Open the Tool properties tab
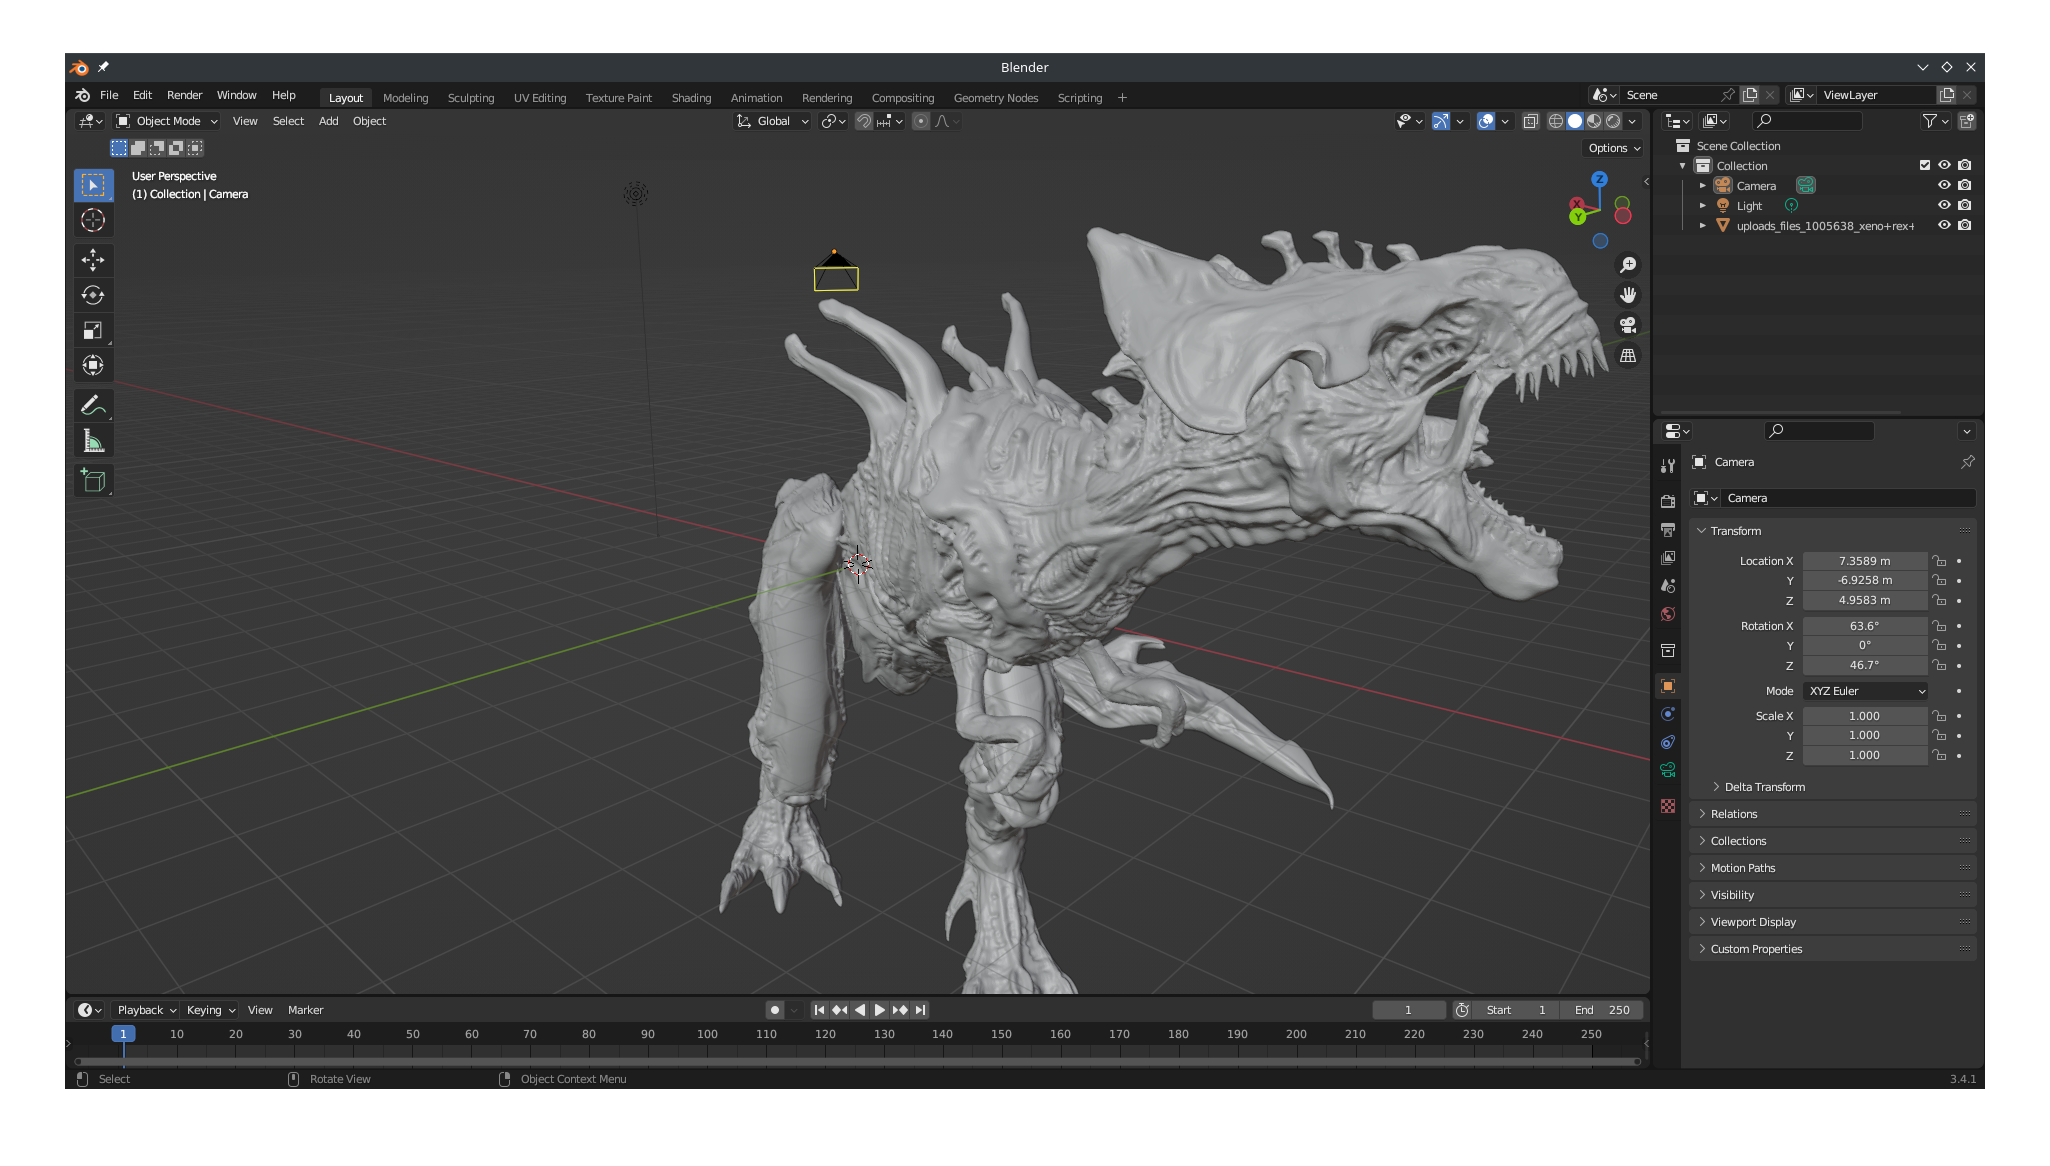The width and height of the screenshot is (2050, 1166). tap(1667, 466)
